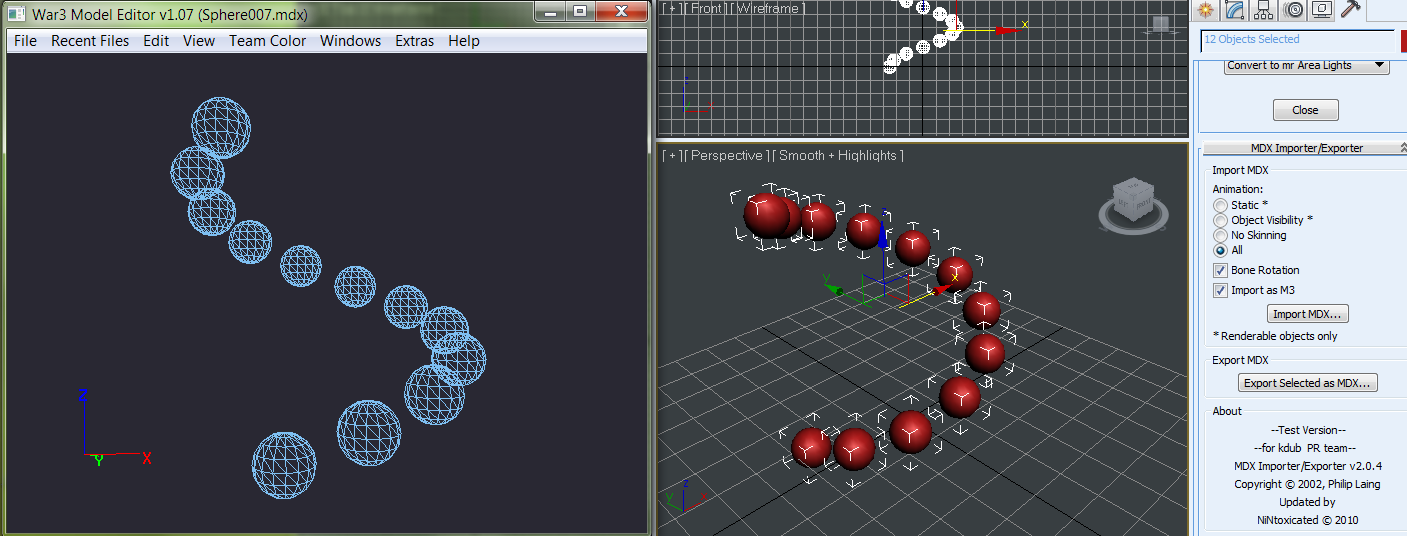Open the Display command panel tab
This screenshot has height=536, width=1407.
pyautogui.click(x=1322, y=10)
